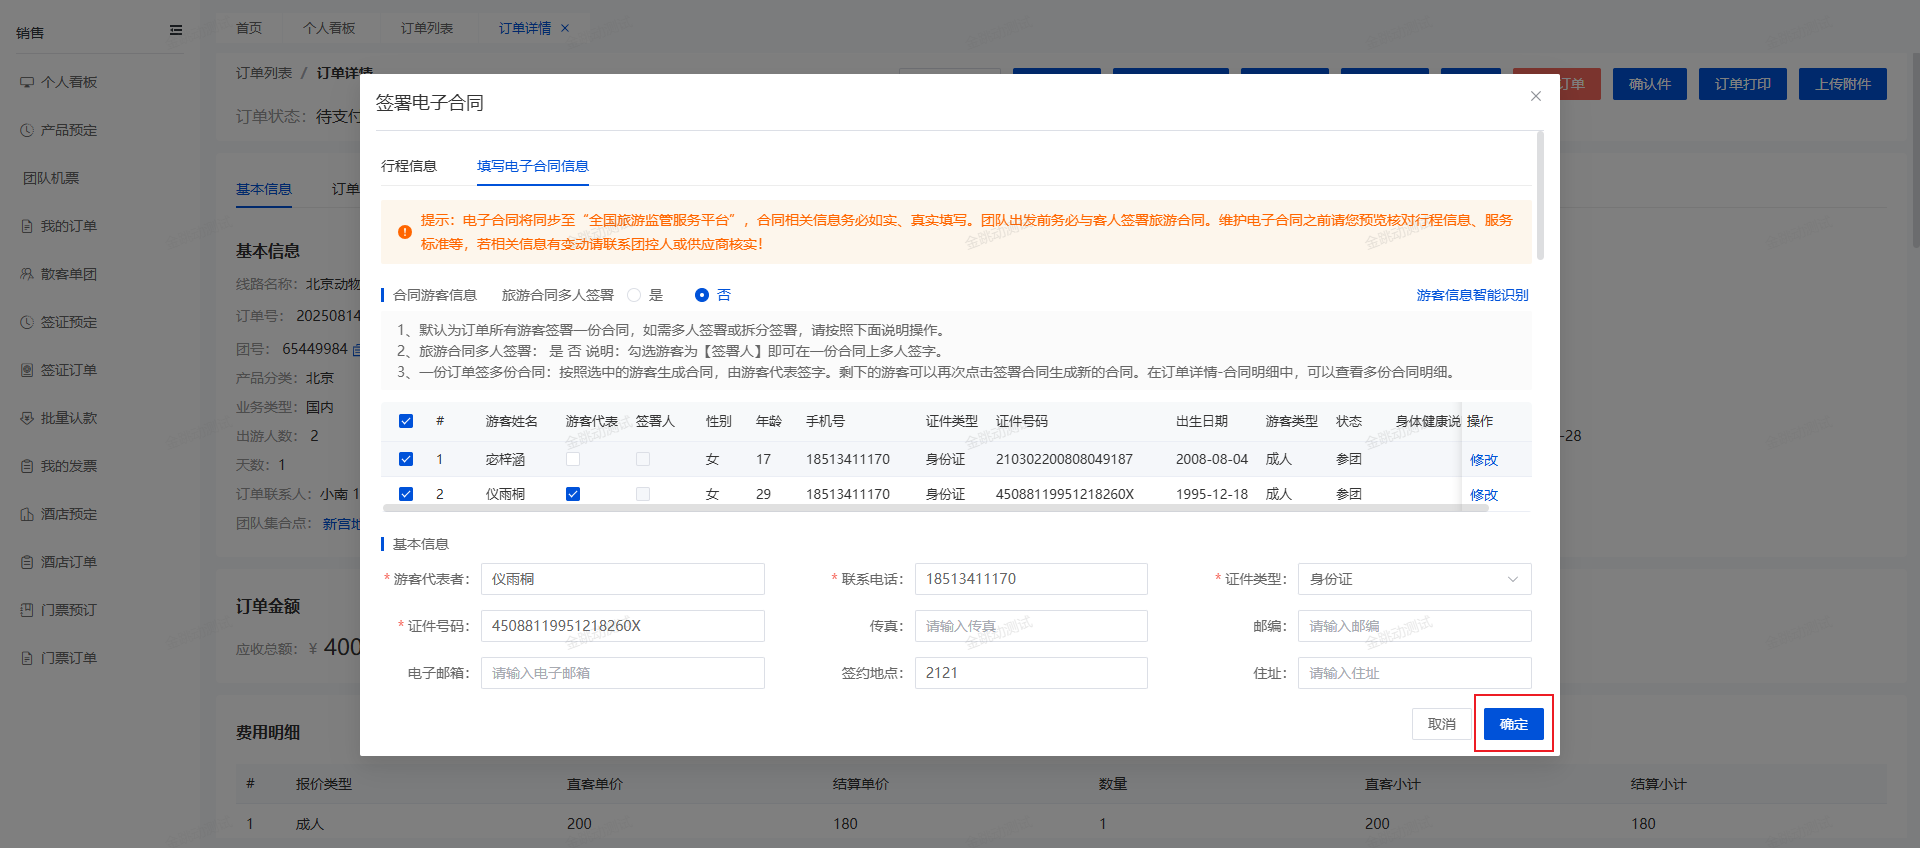Click the 个人看板 icon in sidebar
The image size is (1920, 848).
pos(27,82)
